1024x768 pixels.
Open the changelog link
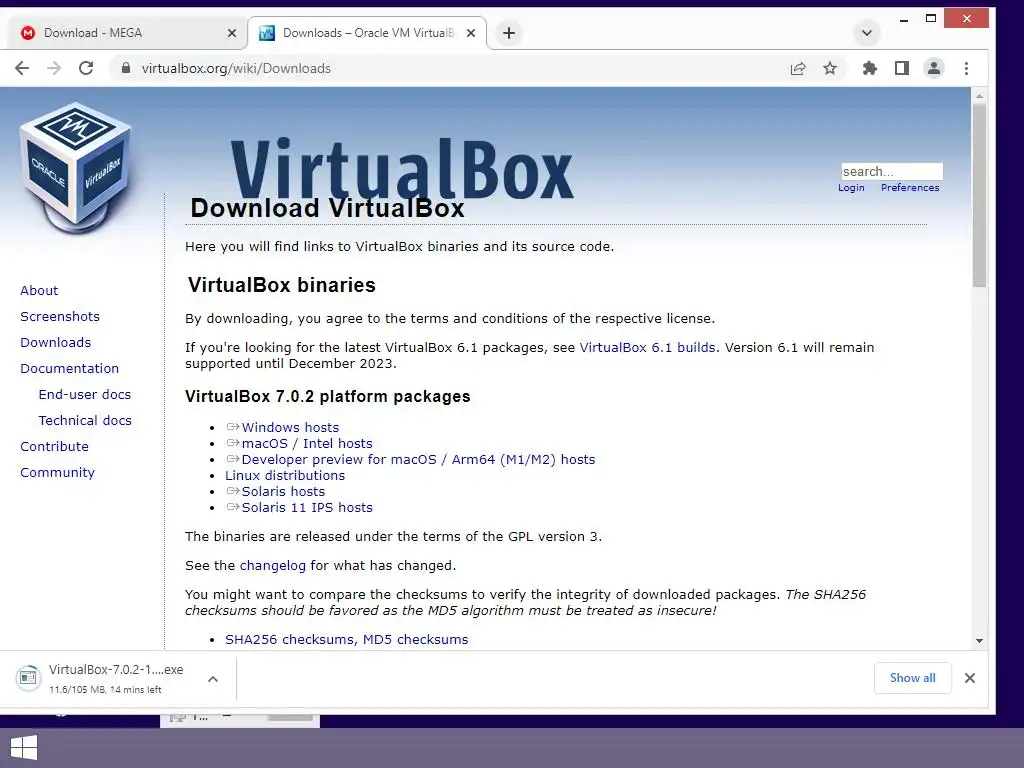(272, 566)
